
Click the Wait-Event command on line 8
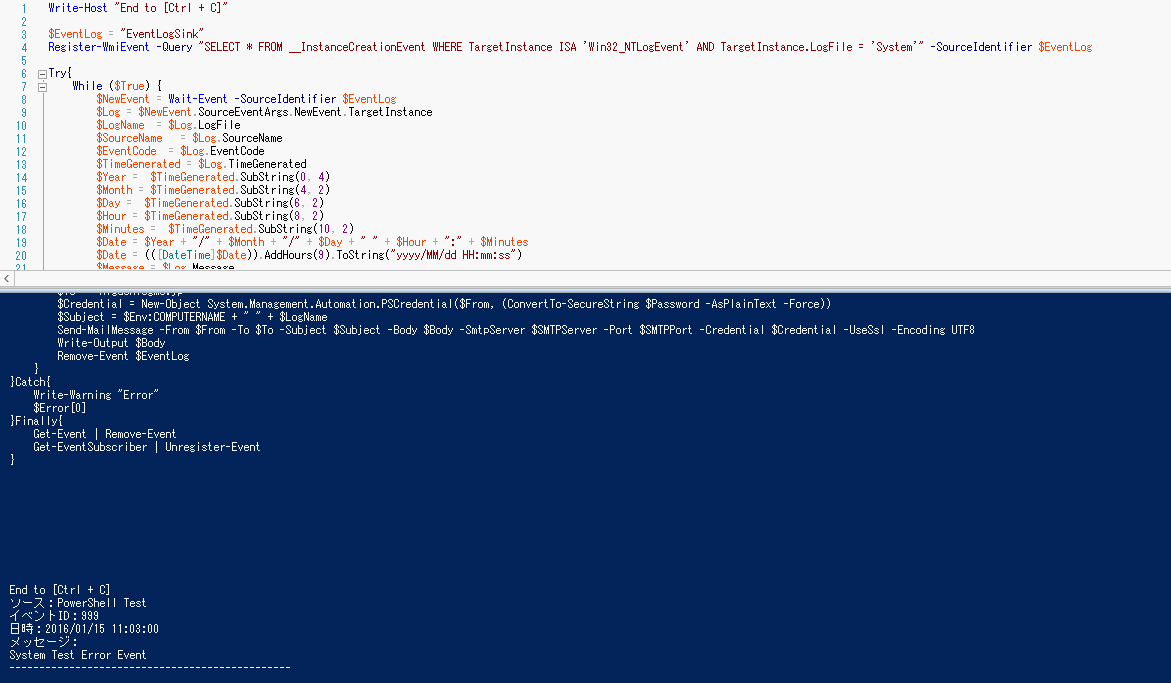(x=197, y=99)
